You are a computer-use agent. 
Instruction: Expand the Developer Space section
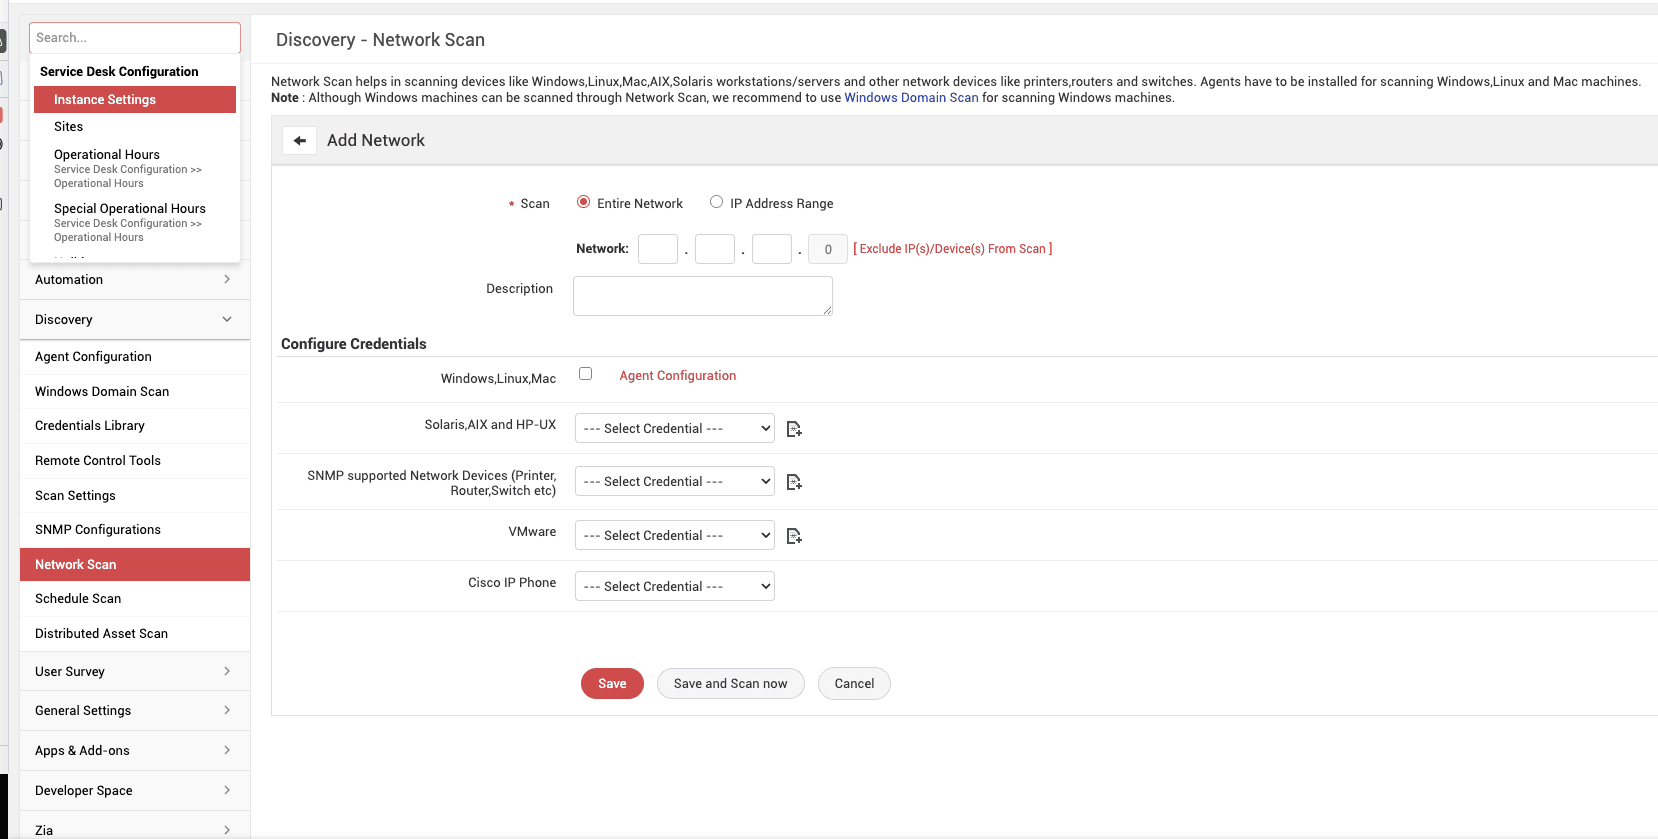pyautogui.click(x=135, y=791)
